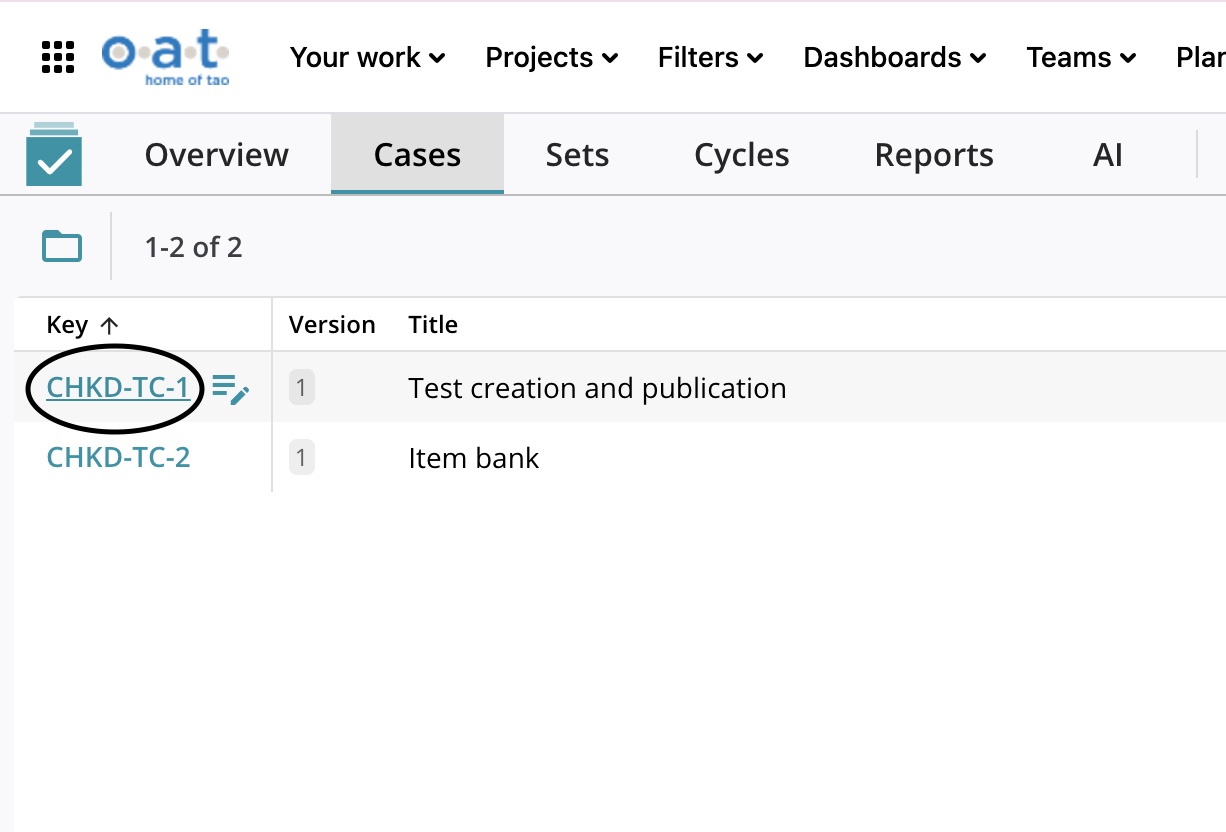
Task: Select the AI tab
Action: (1107, 155)
